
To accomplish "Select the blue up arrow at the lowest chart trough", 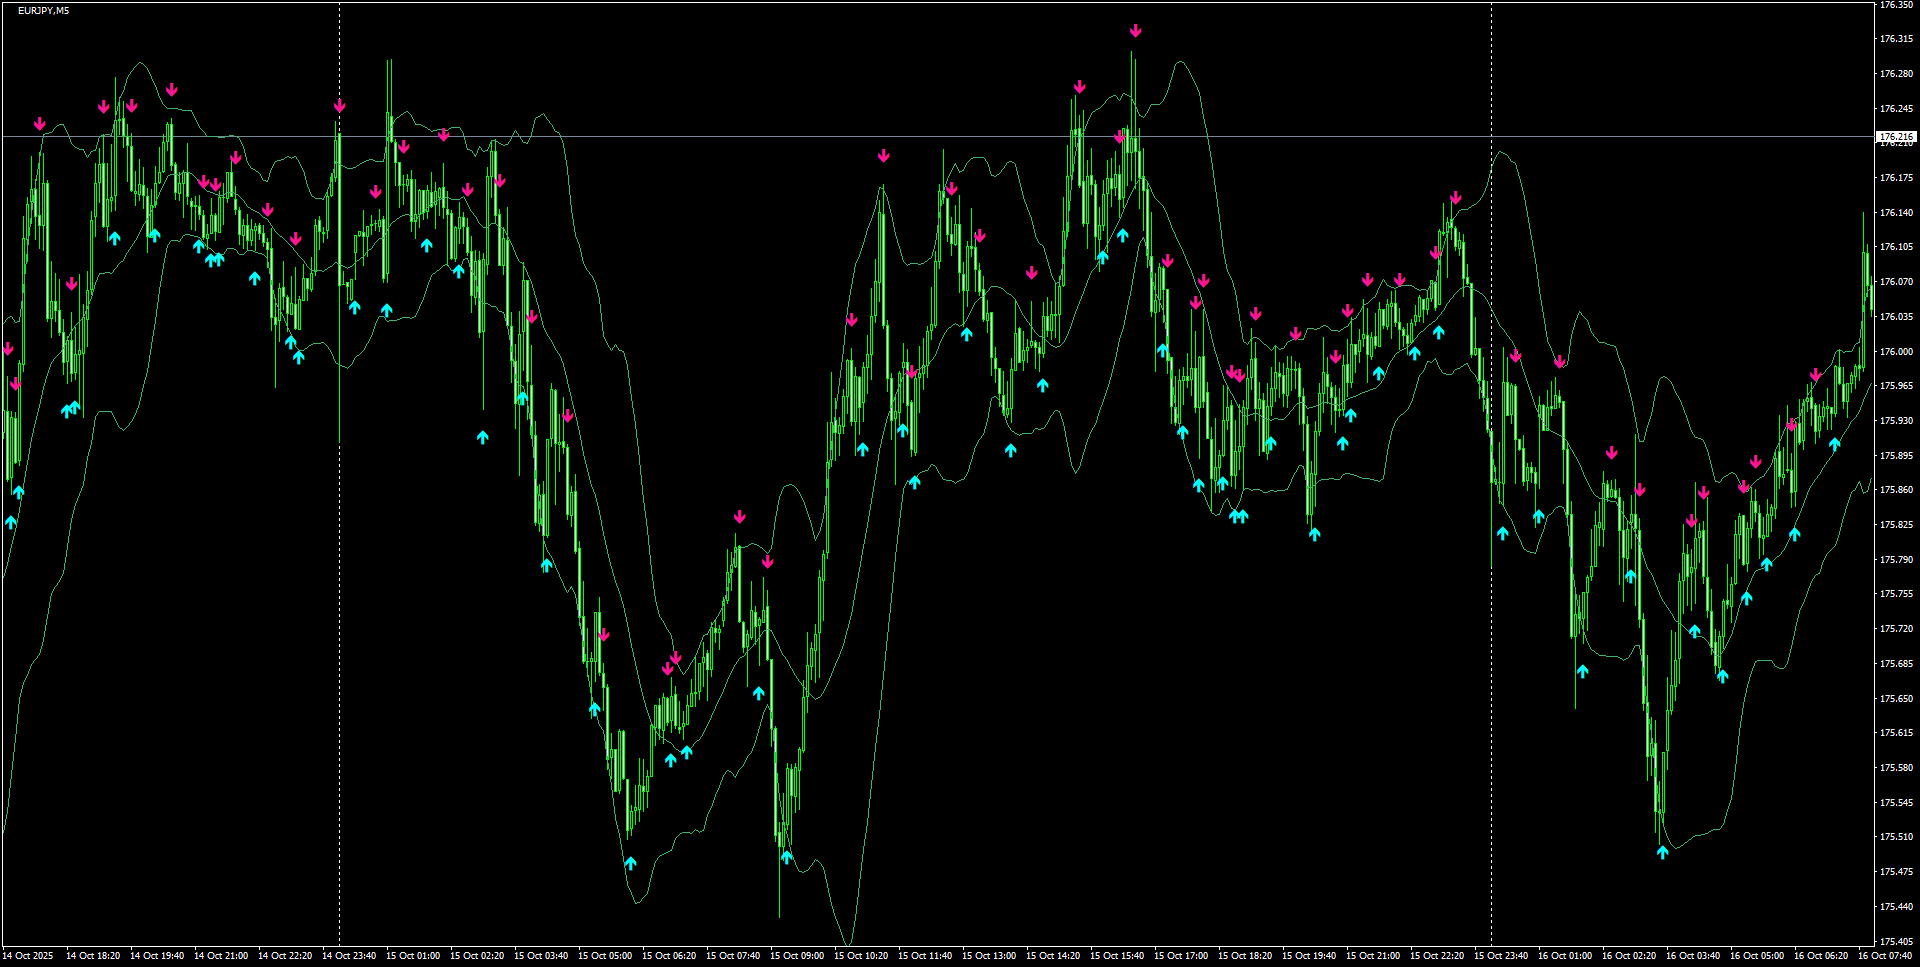I will 631,860.
